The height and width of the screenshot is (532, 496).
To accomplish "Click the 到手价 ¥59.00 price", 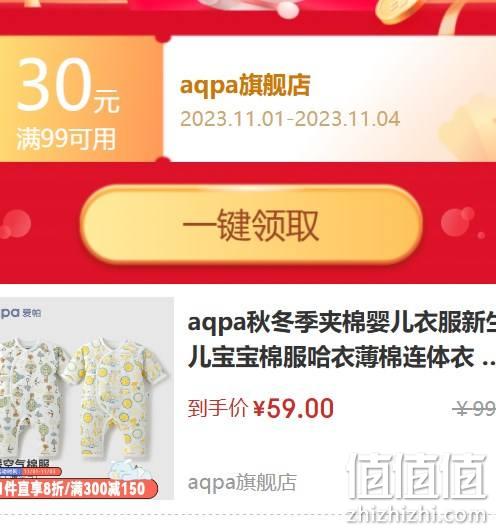I will [261, 408].
